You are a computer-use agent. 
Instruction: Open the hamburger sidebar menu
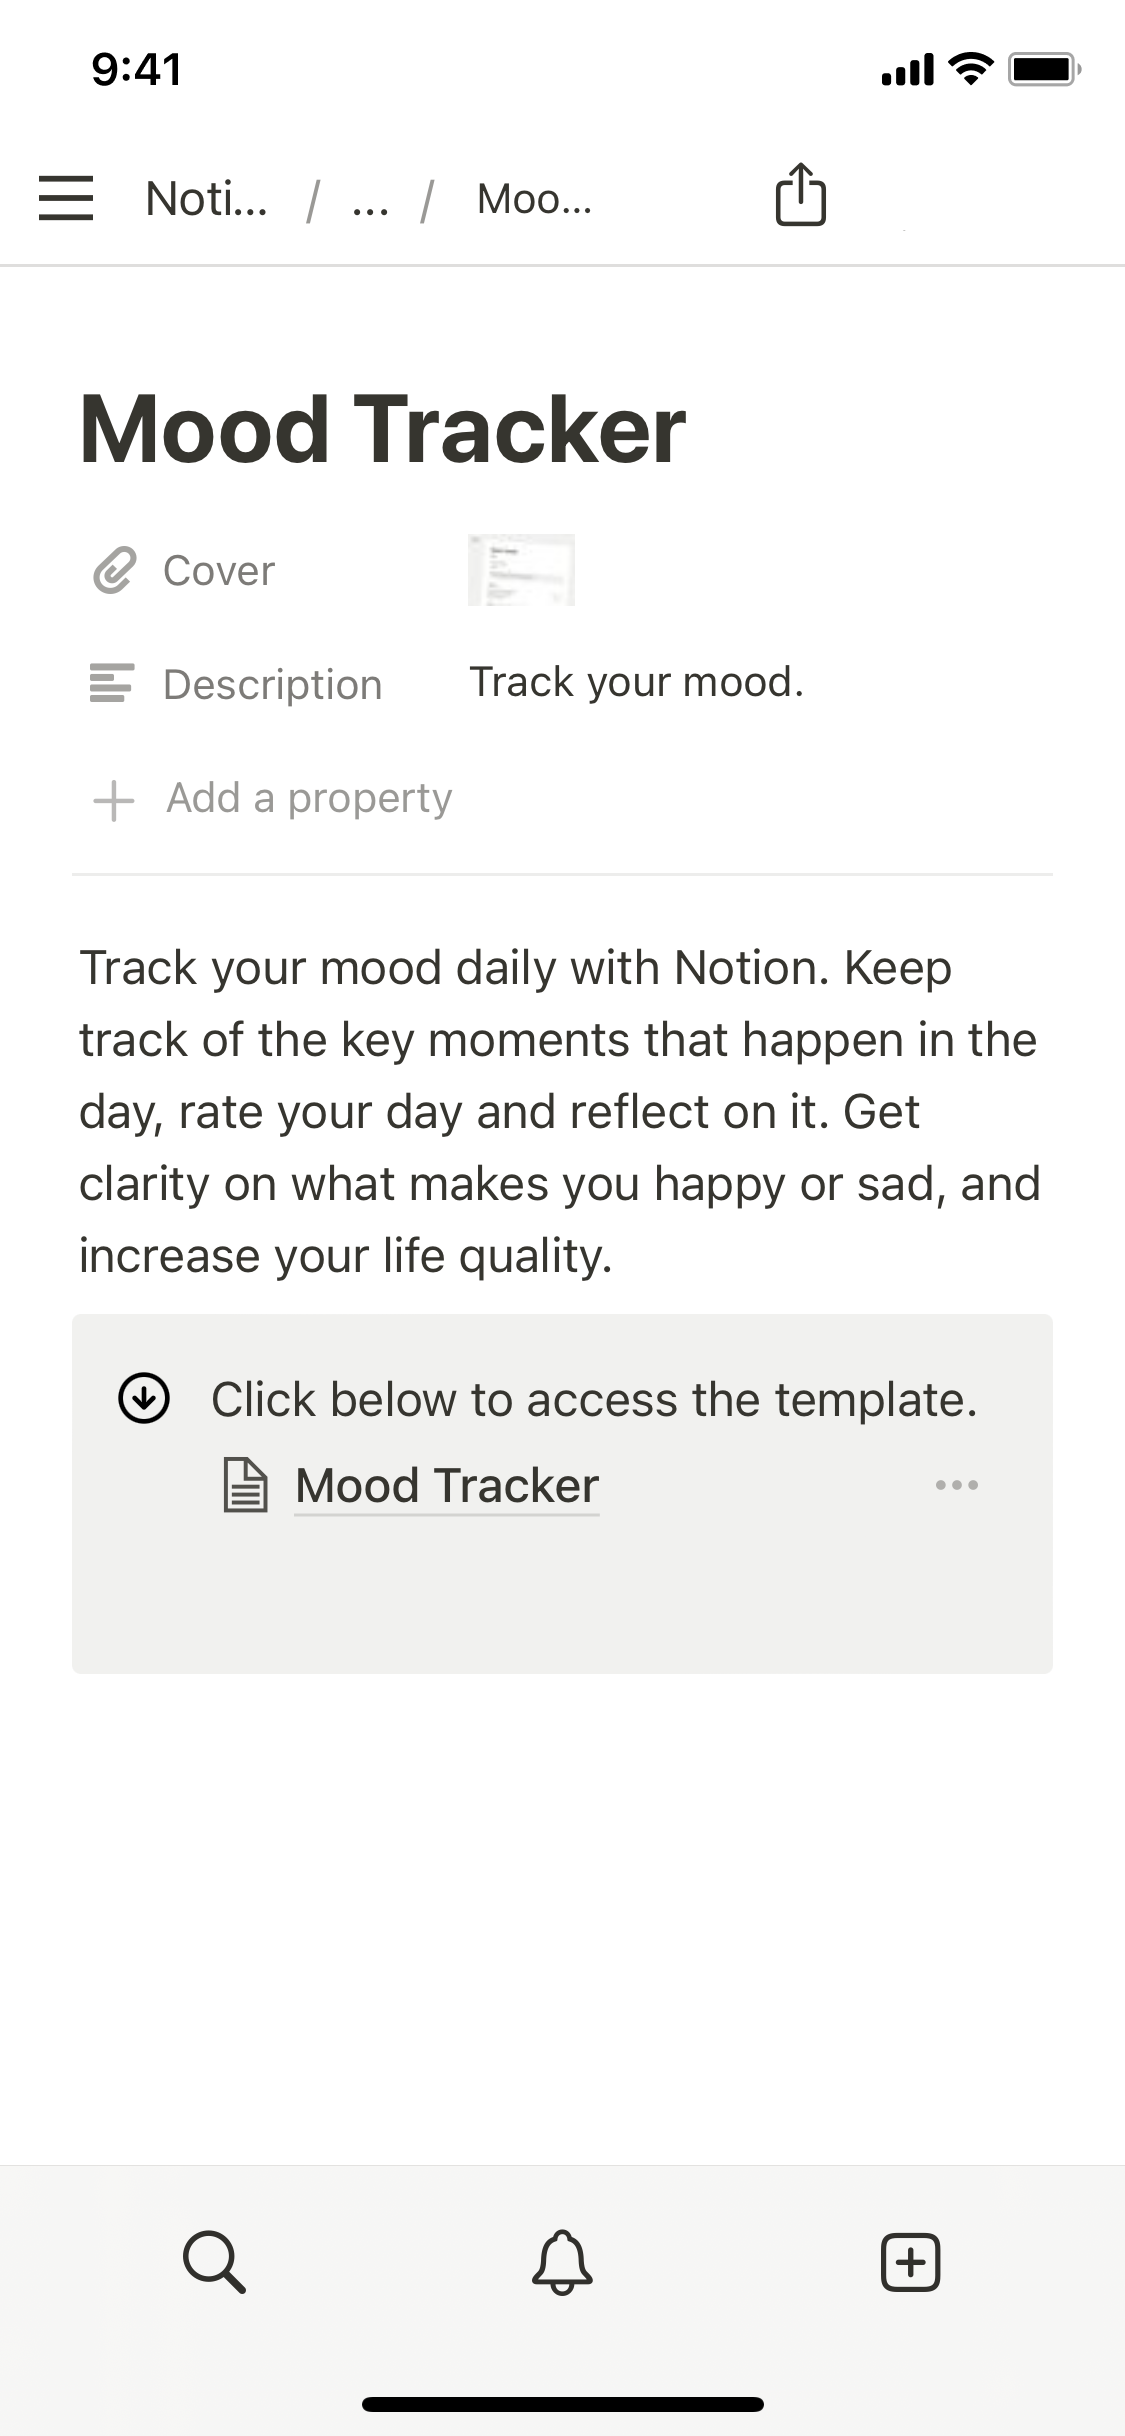(66, 197)
